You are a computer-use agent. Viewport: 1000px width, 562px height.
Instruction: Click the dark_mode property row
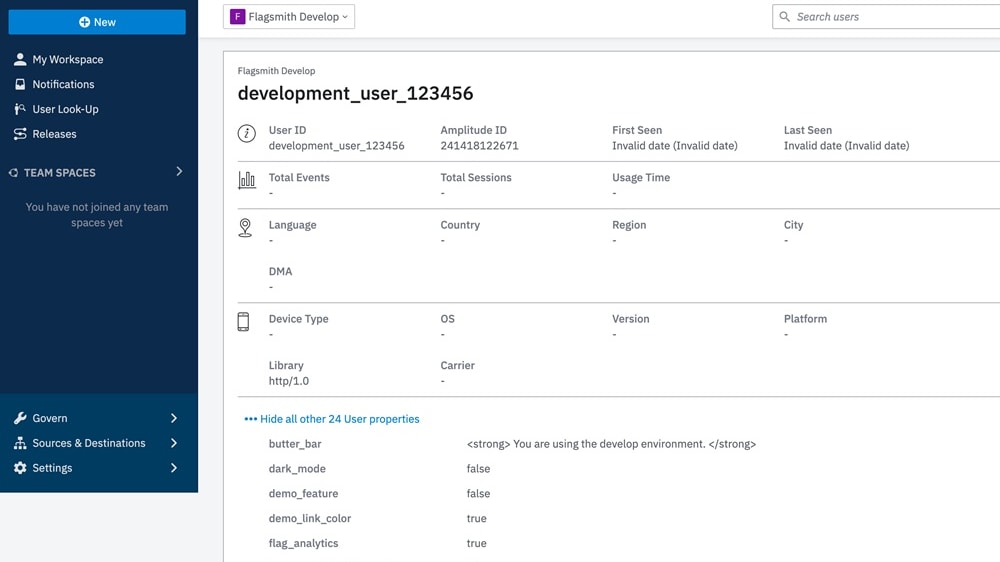pyautogui.click(x=379, y=469)
